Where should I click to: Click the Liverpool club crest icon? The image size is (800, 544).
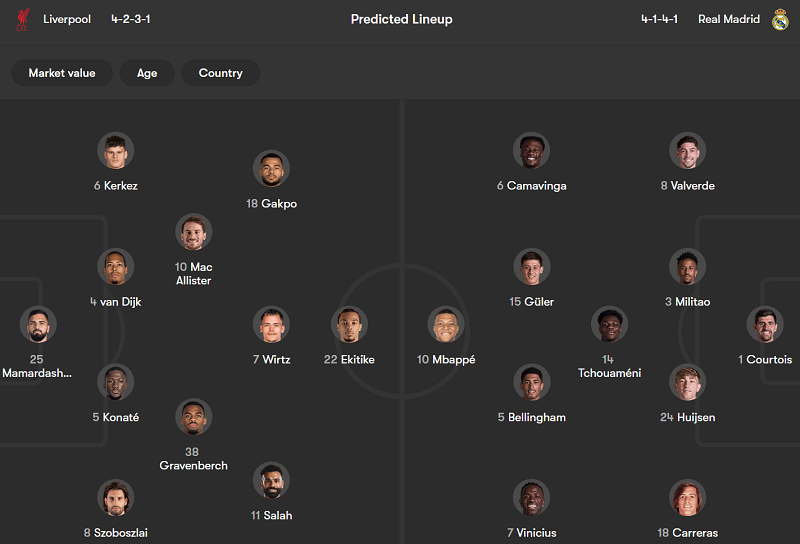22,19
